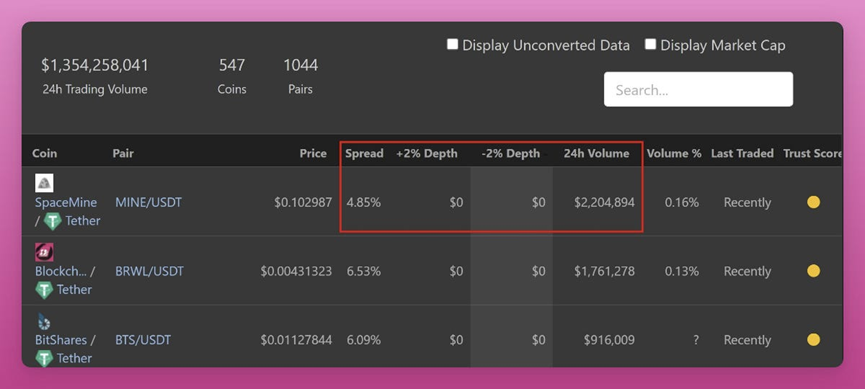This screenshot has width=865, height=389.
Task: Click the SpaceMine coin logo icon
Action: pos(44,183)
